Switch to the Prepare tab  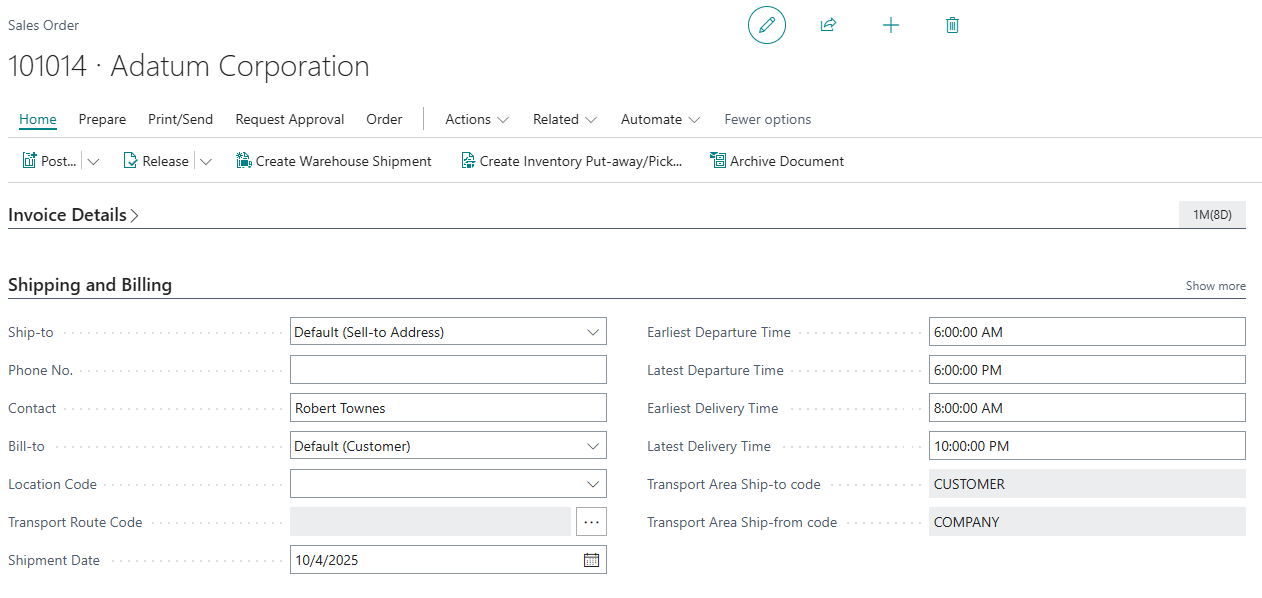click(x=102, y=119)
